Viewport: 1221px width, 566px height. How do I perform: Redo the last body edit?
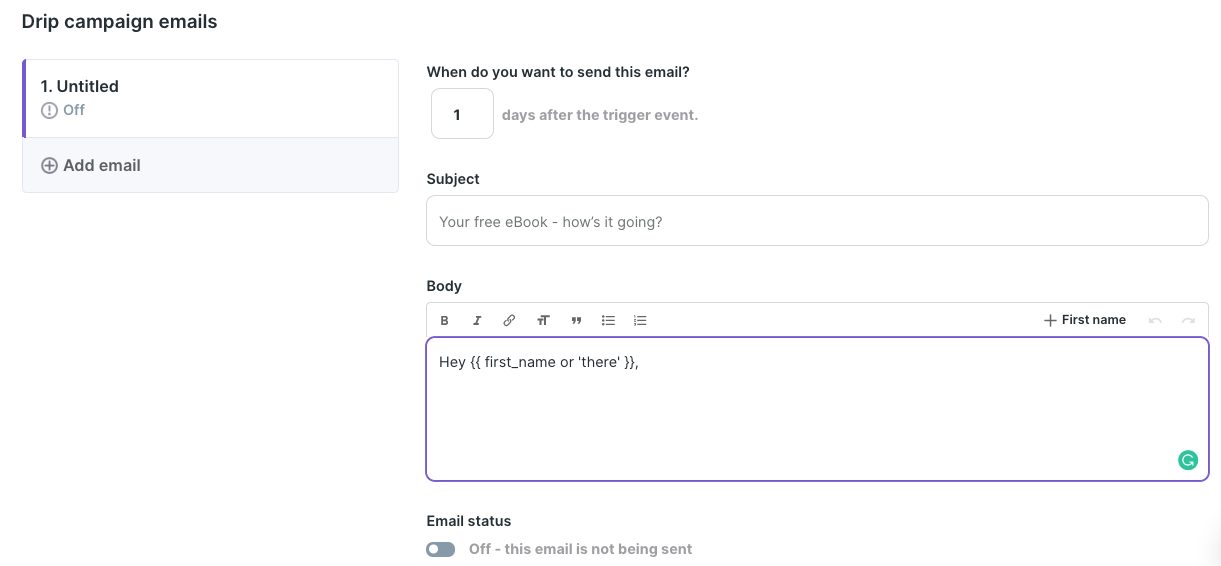pyautogui.click(x=1188, y=321)
